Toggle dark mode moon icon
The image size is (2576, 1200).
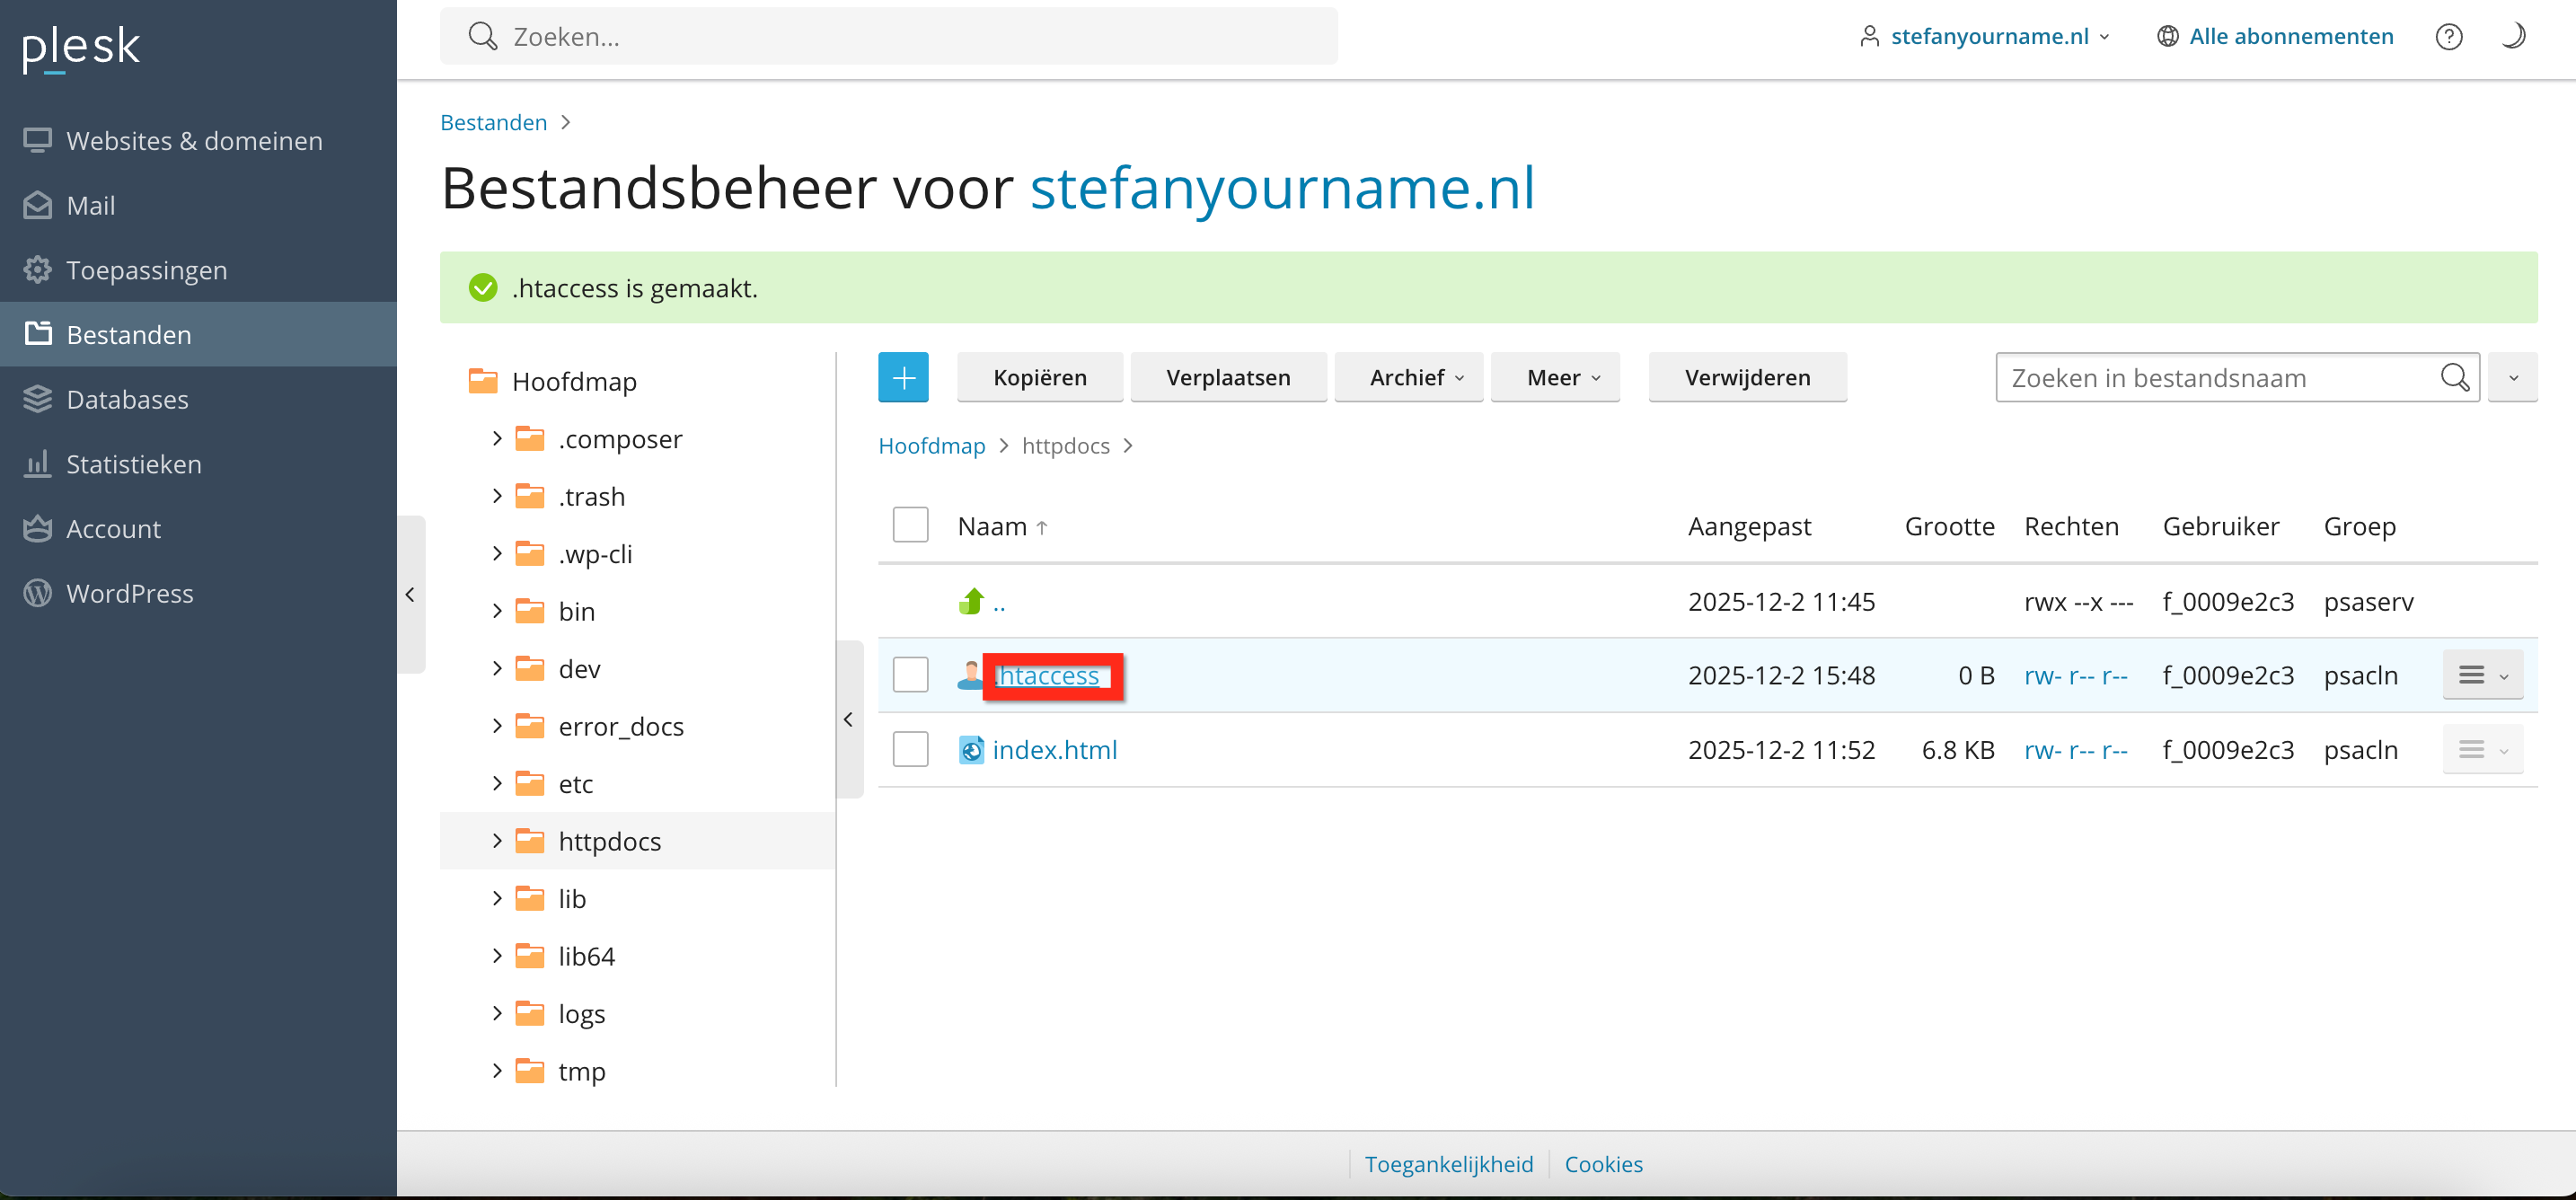(2512, 37)
